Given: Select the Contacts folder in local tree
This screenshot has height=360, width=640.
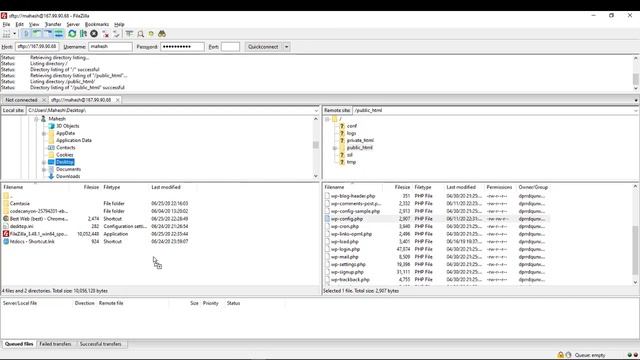Looking at the screenshot, I should coord(66,148).
